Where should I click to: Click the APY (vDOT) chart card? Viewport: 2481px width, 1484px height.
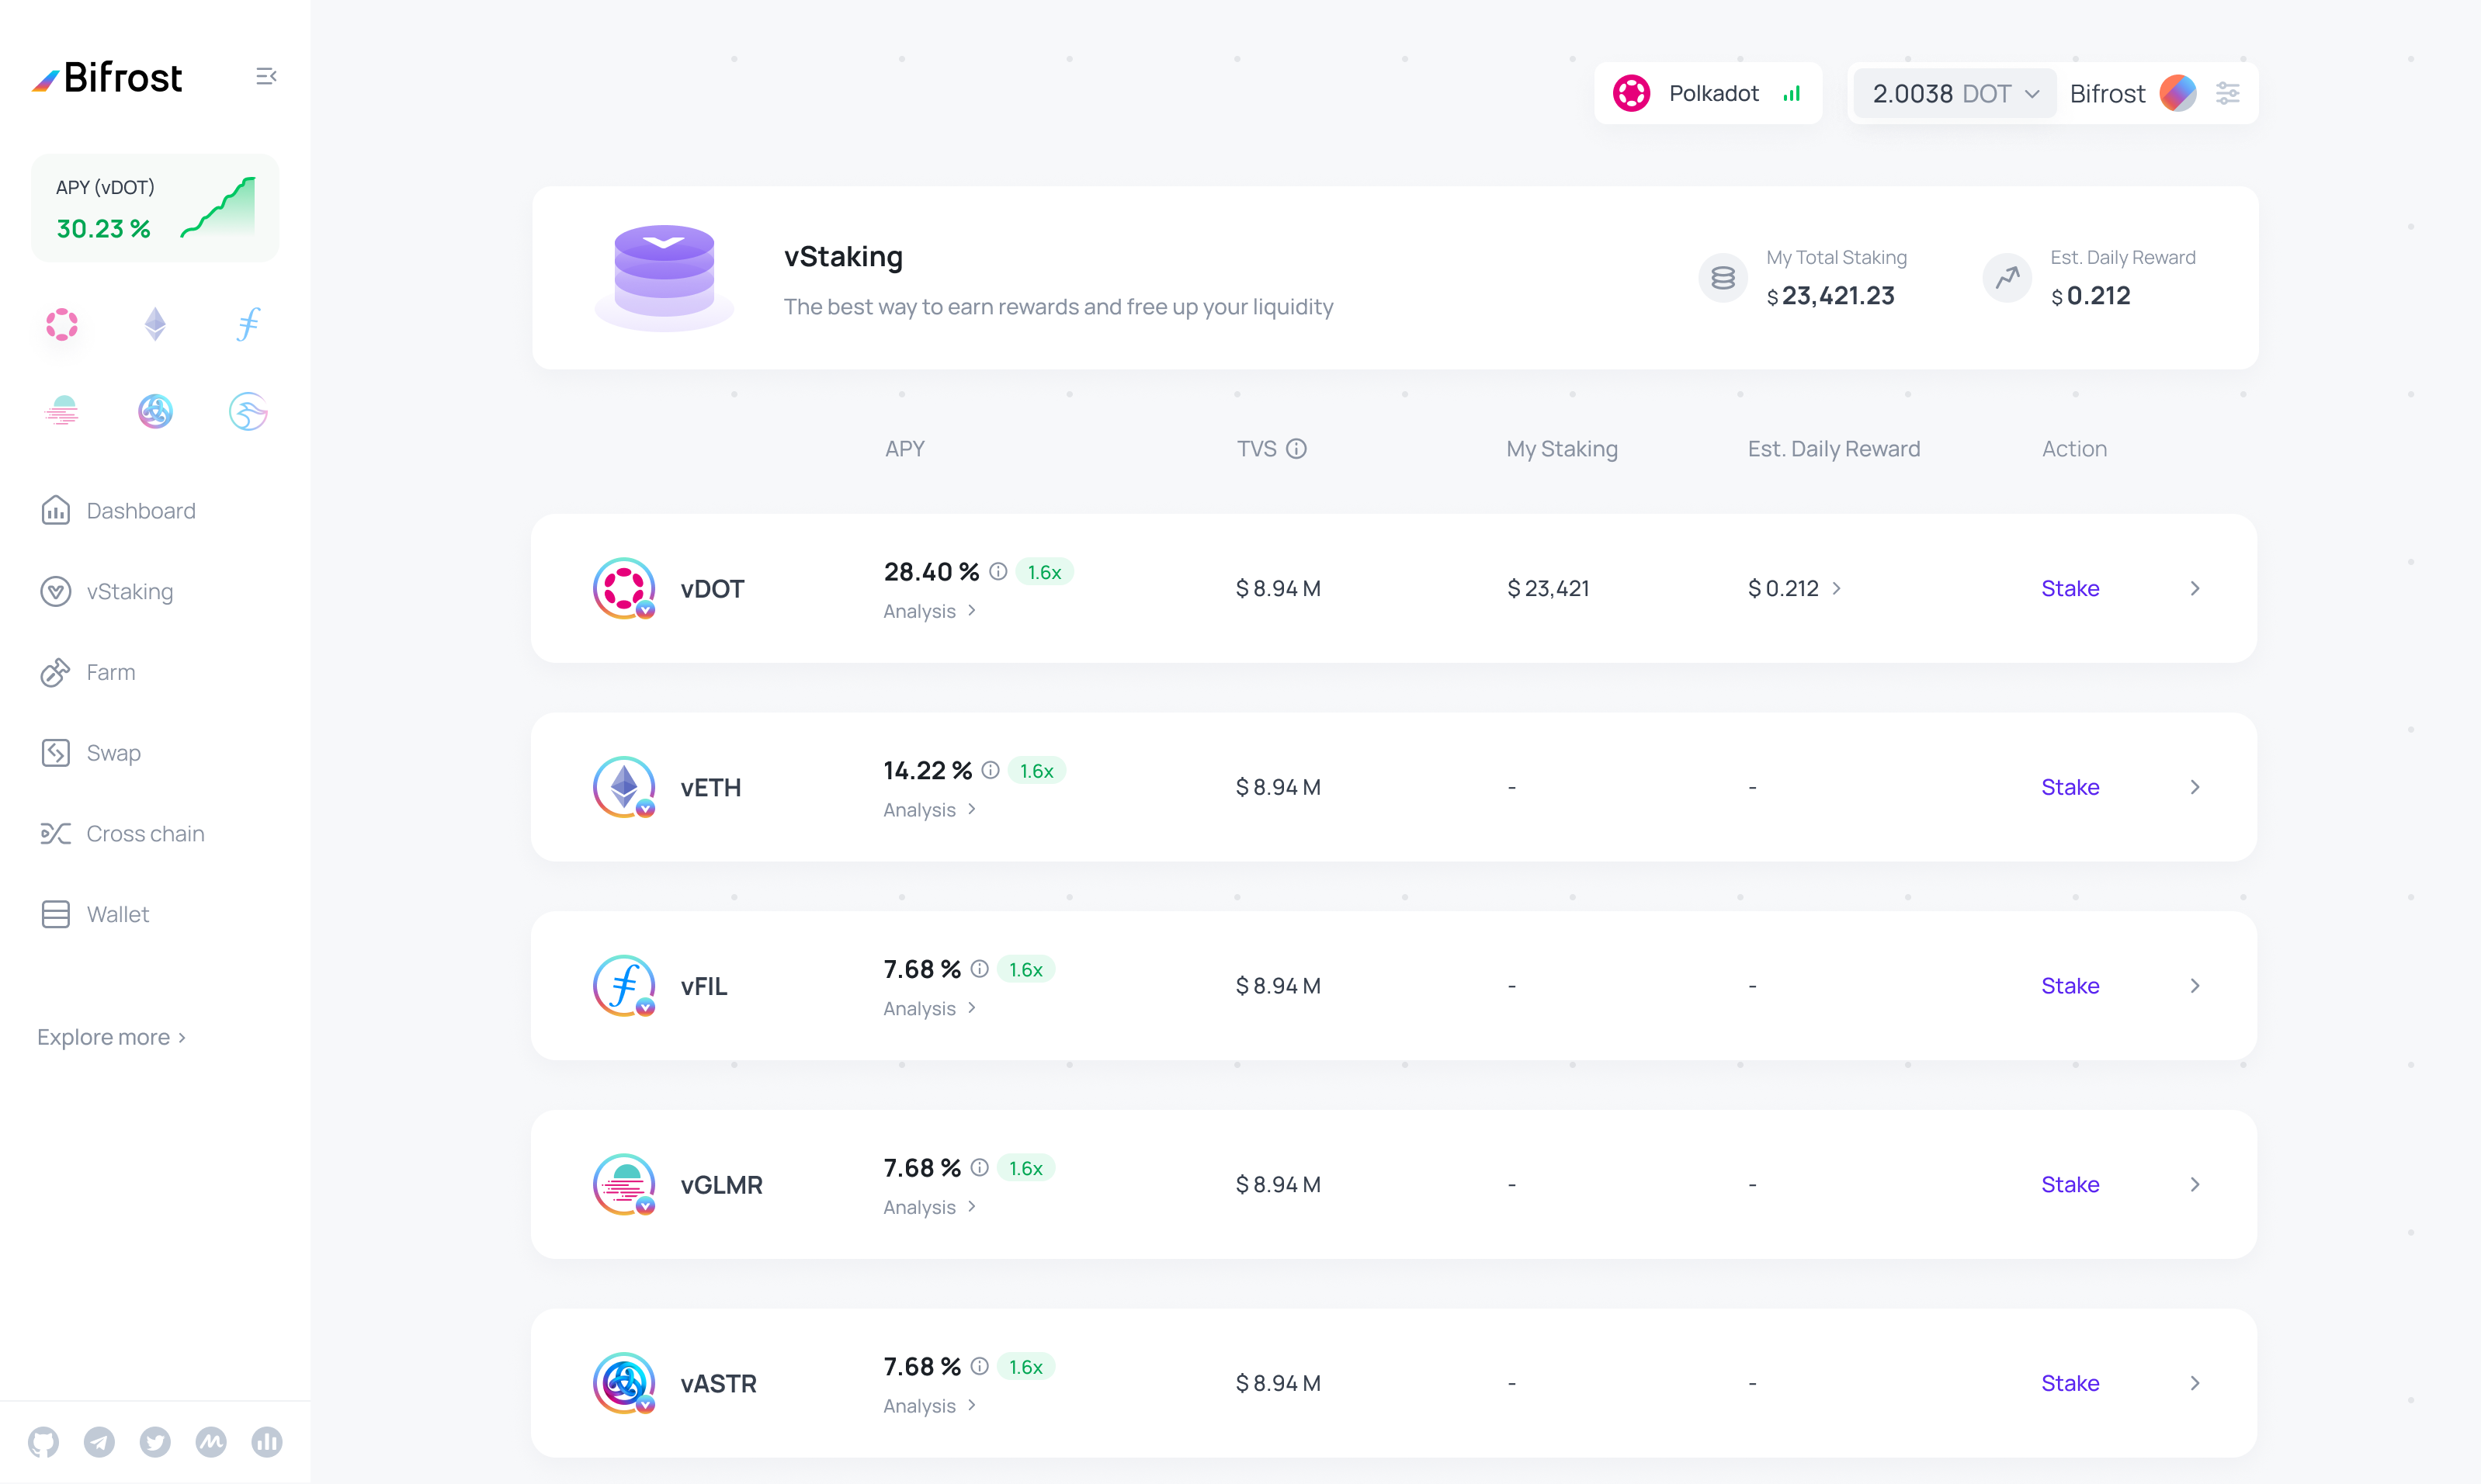[155, 208]
